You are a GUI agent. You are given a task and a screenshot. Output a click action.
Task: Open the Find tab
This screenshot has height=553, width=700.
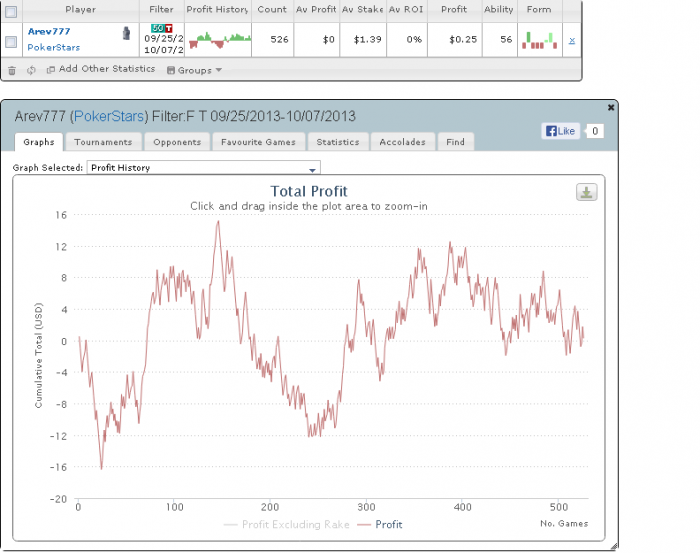(455, 142)
